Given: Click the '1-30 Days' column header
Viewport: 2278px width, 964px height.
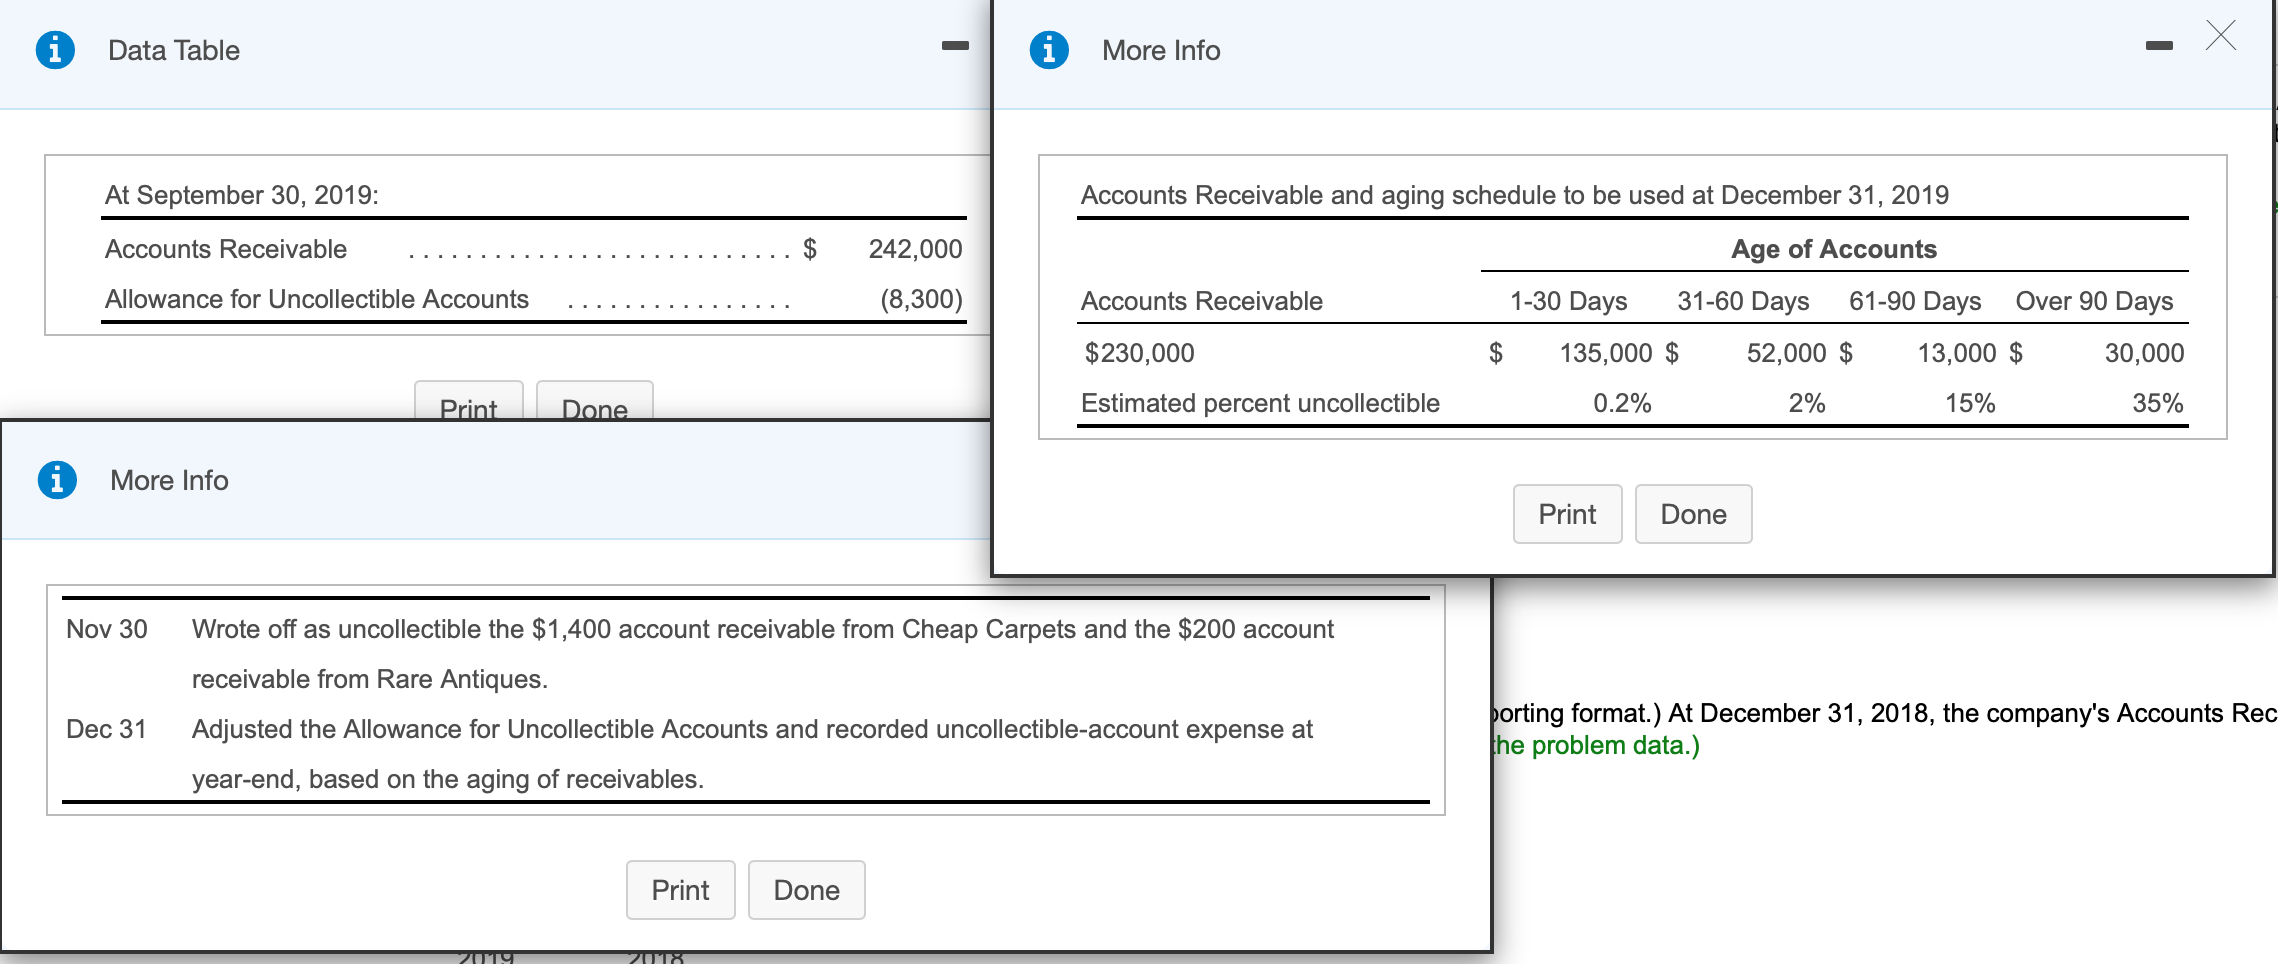Looking at the screenshot, I should (x=1568, y=301).
